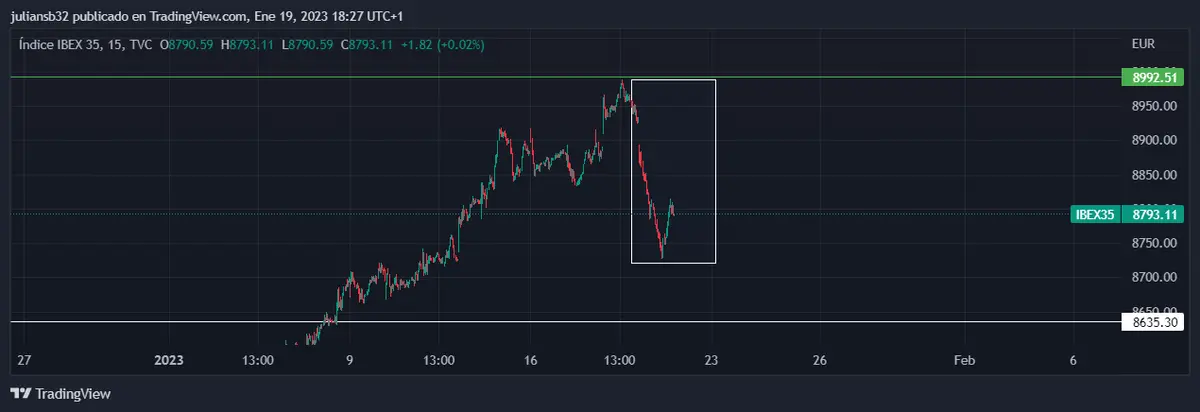This screenshot has height=412, width=1200.
Task: Select the white 8635.30 price label
Action: pos(1153,322)
